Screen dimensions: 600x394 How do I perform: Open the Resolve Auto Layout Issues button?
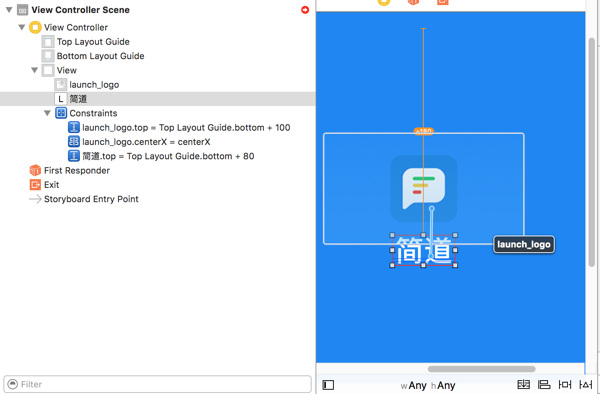click(585, 385)
